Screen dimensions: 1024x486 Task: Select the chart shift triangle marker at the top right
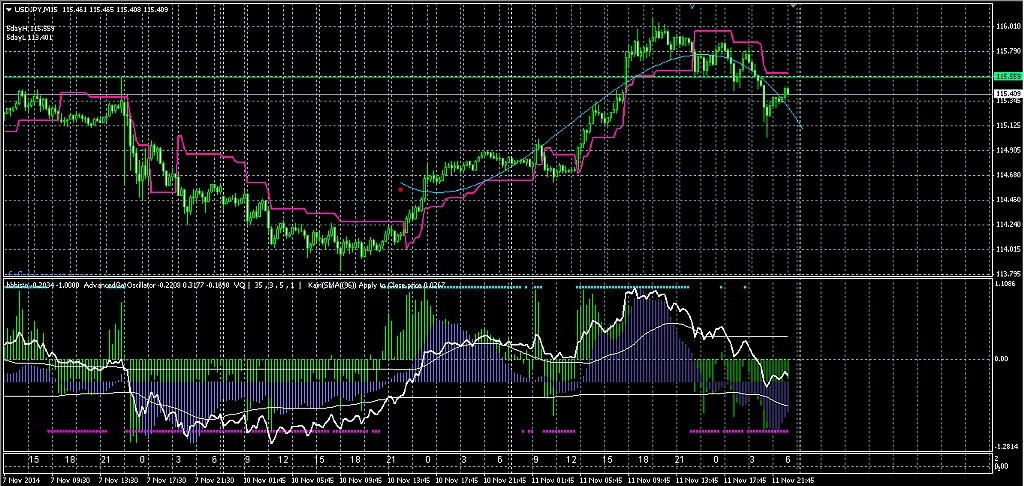tap(793, 5)
